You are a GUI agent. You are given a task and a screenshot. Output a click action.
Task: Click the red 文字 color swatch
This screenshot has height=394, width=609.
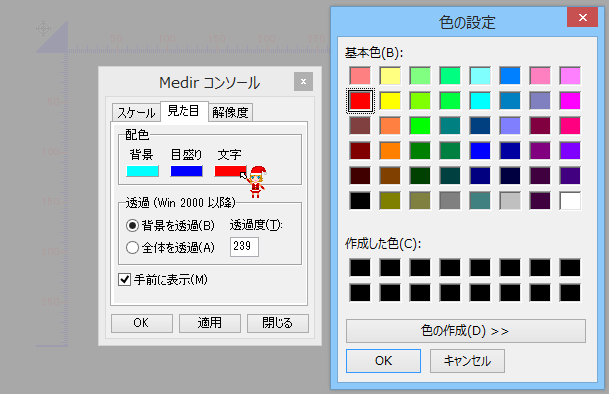(230, 171)
